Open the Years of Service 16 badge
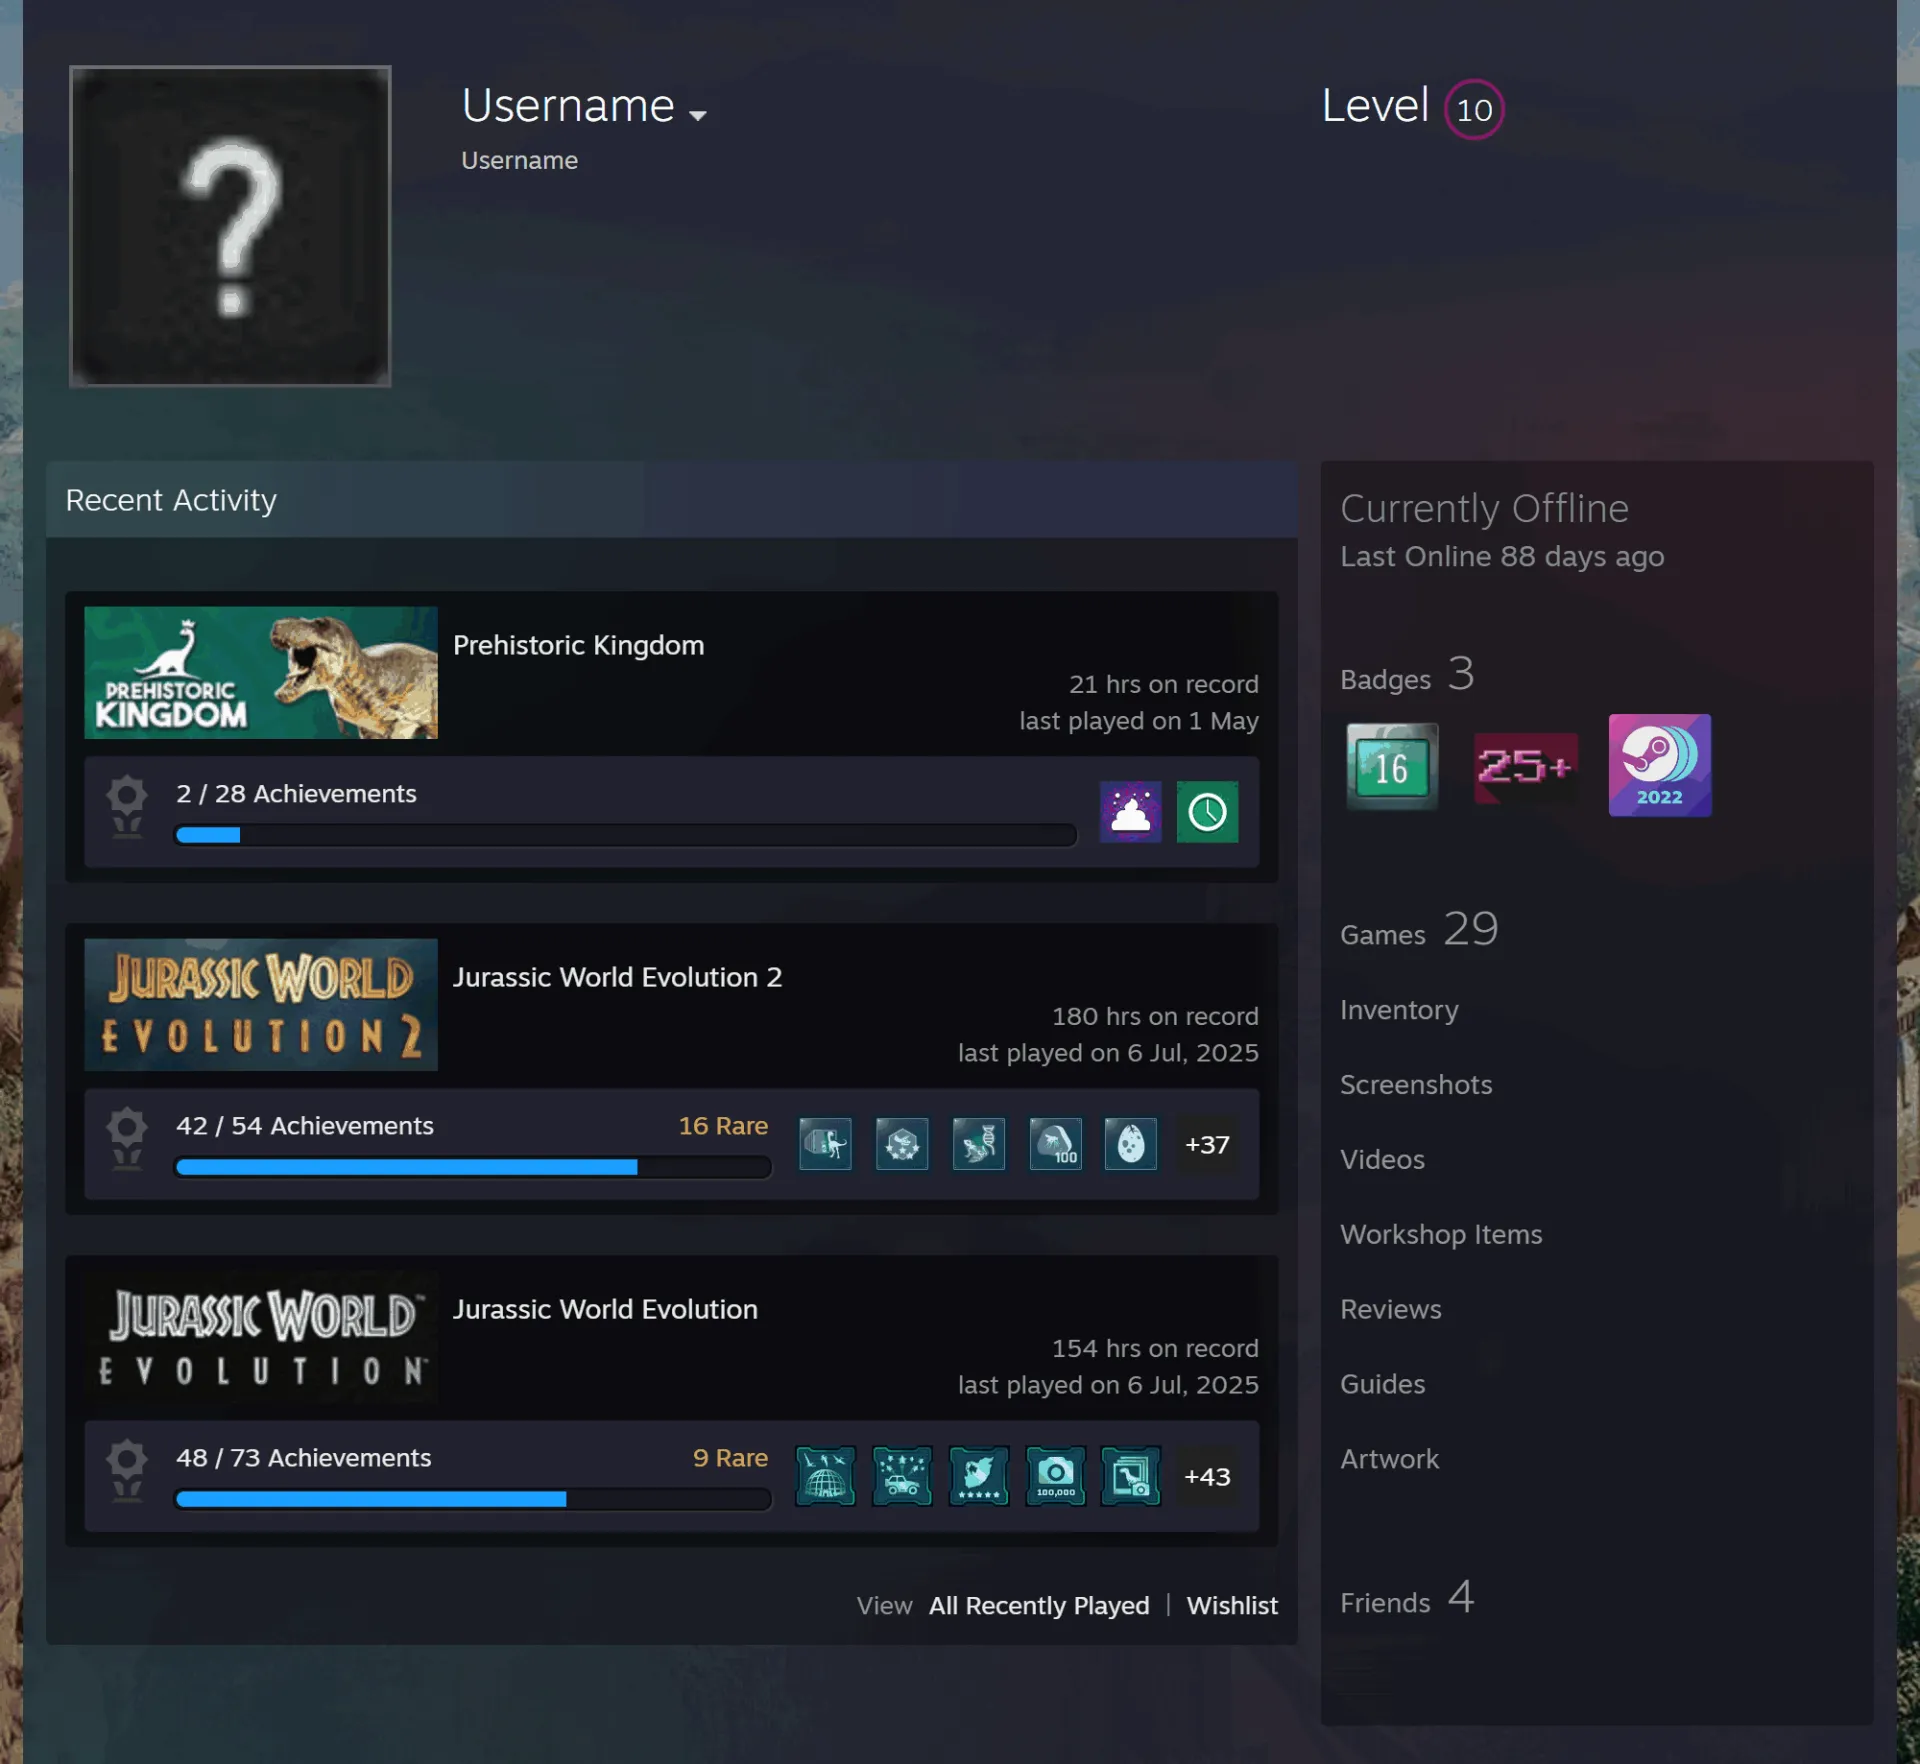Image resolution: width=1920 pixels, height=1764 pixels. pyautogui.click(x=1392, y=766)
